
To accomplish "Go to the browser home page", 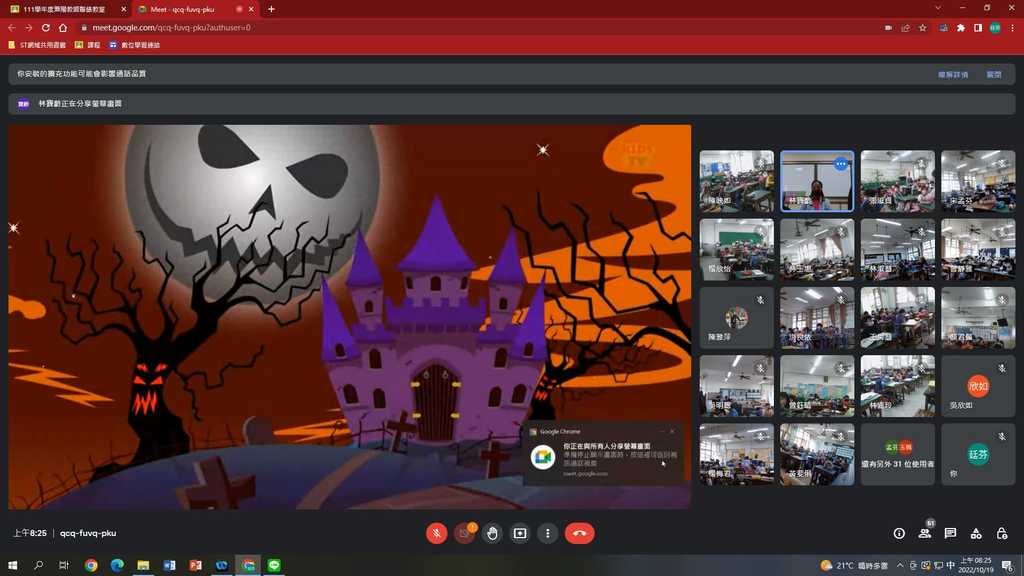I will (63, 27).
